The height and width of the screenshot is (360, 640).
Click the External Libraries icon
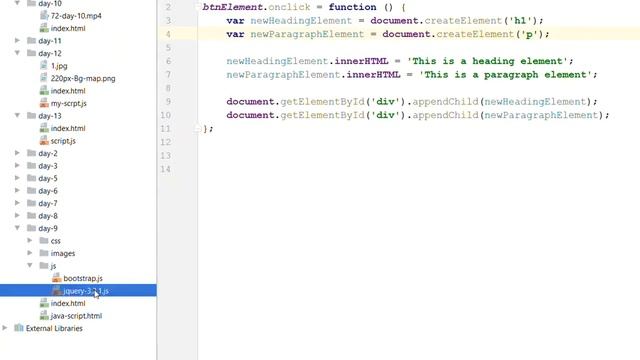coord(19,328)
